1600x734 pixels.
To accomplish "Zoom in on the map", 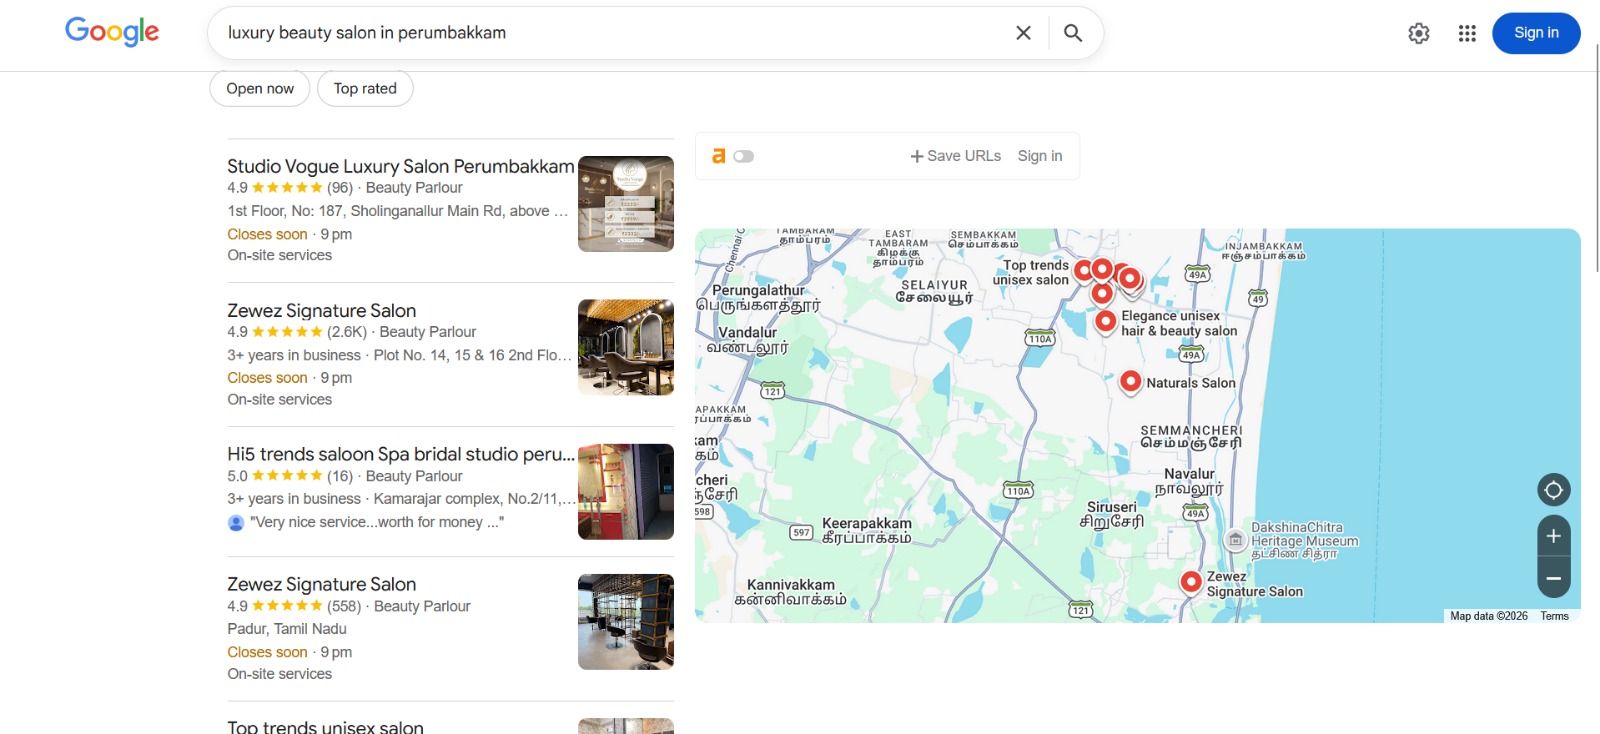I will point(1553,536).
